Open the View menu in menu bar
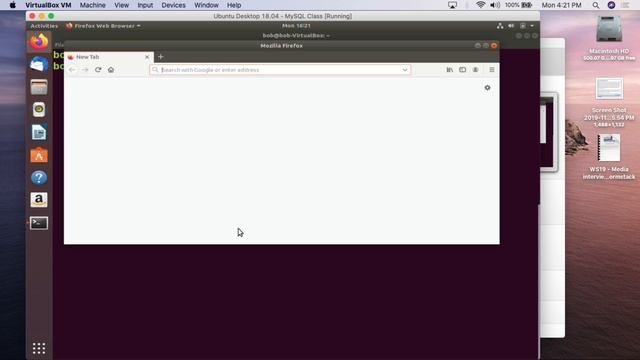Screen dimensions: 640x360 [121, 5]
